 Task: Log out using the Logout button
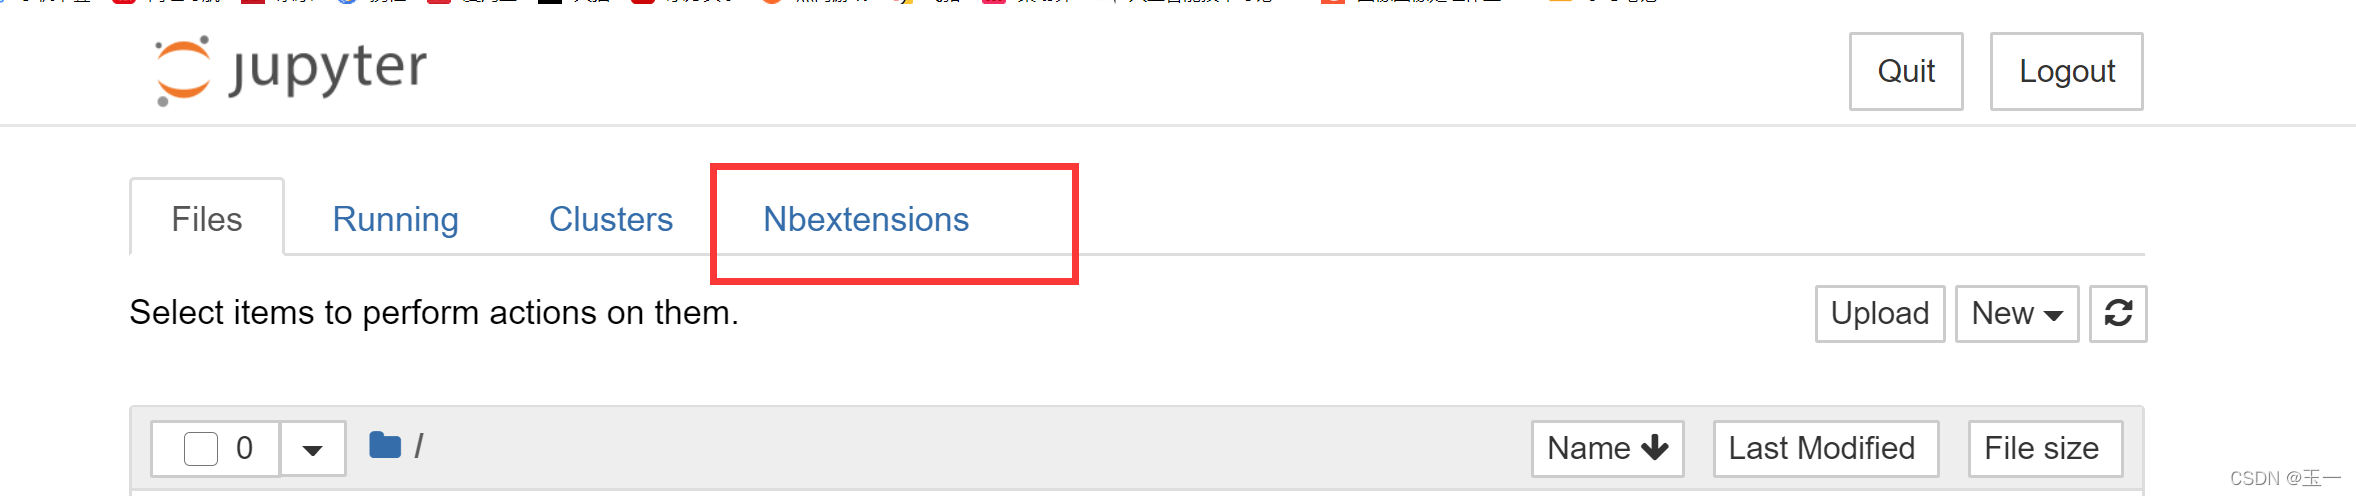(2067, 71)
